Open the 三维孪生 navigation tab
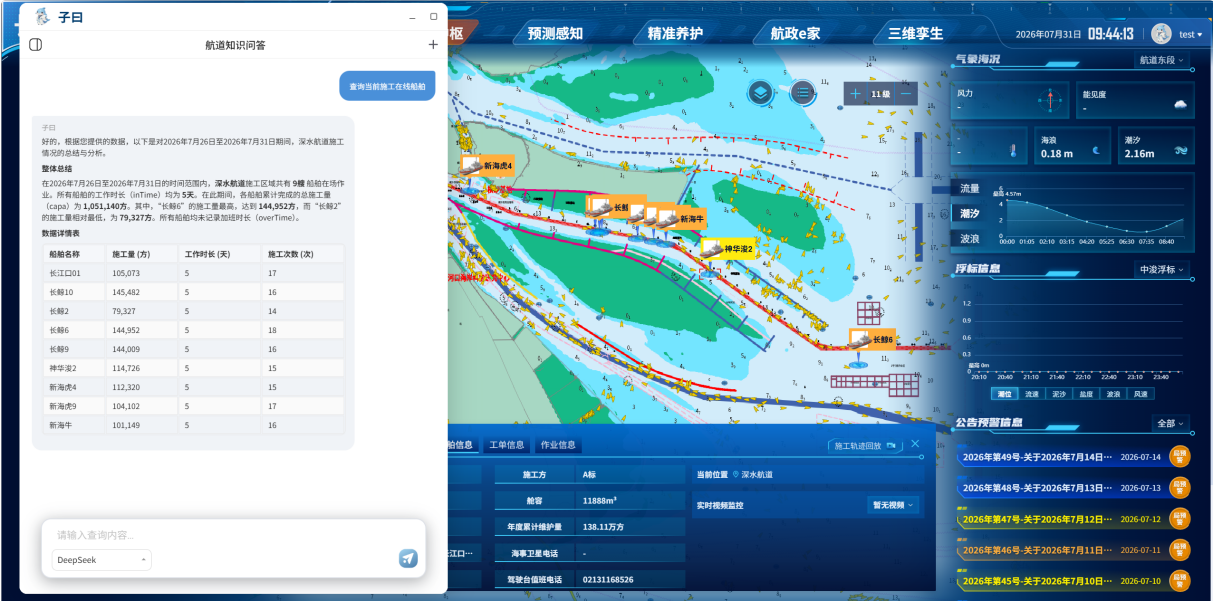The width and height of the screenshot is (1213, 601). click(915, 33)
